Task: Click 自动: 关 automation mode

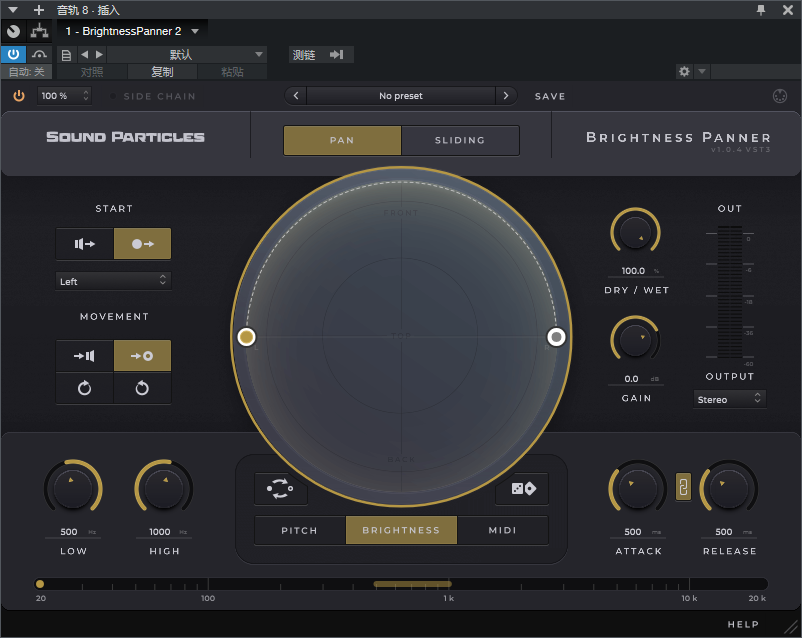Action: pos(27,72)
